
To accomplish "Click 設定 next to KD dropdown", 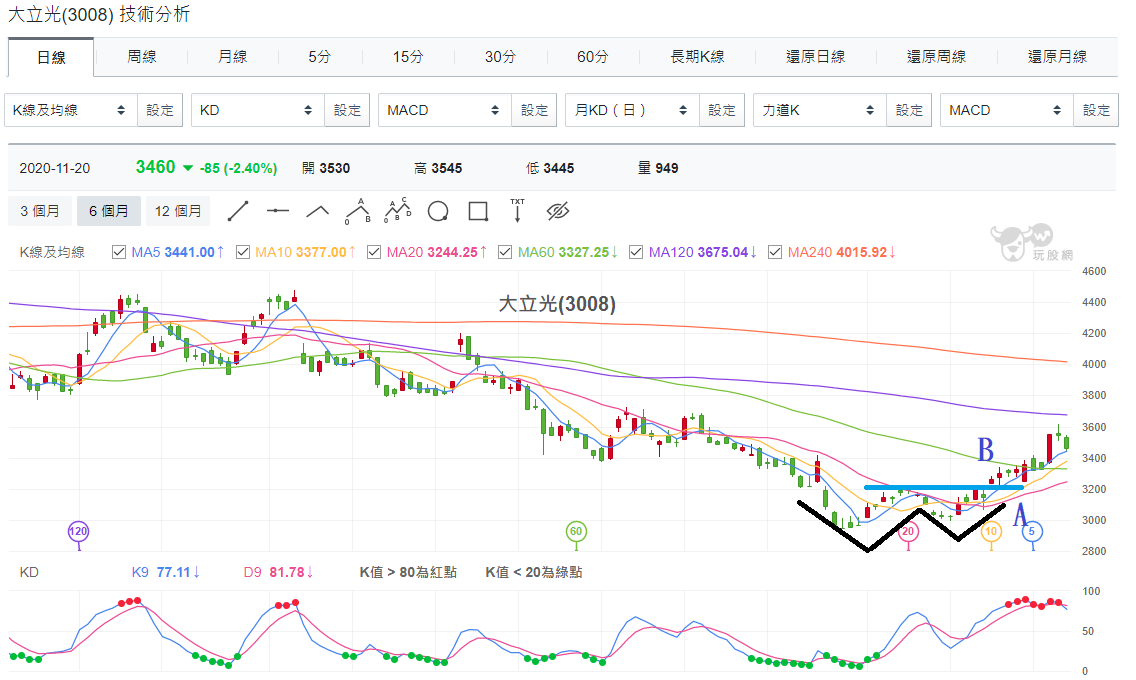I will tap(347, 110).
